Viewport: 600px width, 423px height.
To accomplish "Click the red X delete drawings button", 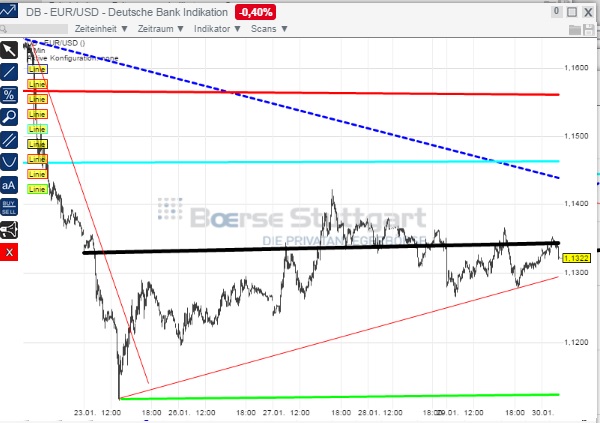I will point(9,252).
